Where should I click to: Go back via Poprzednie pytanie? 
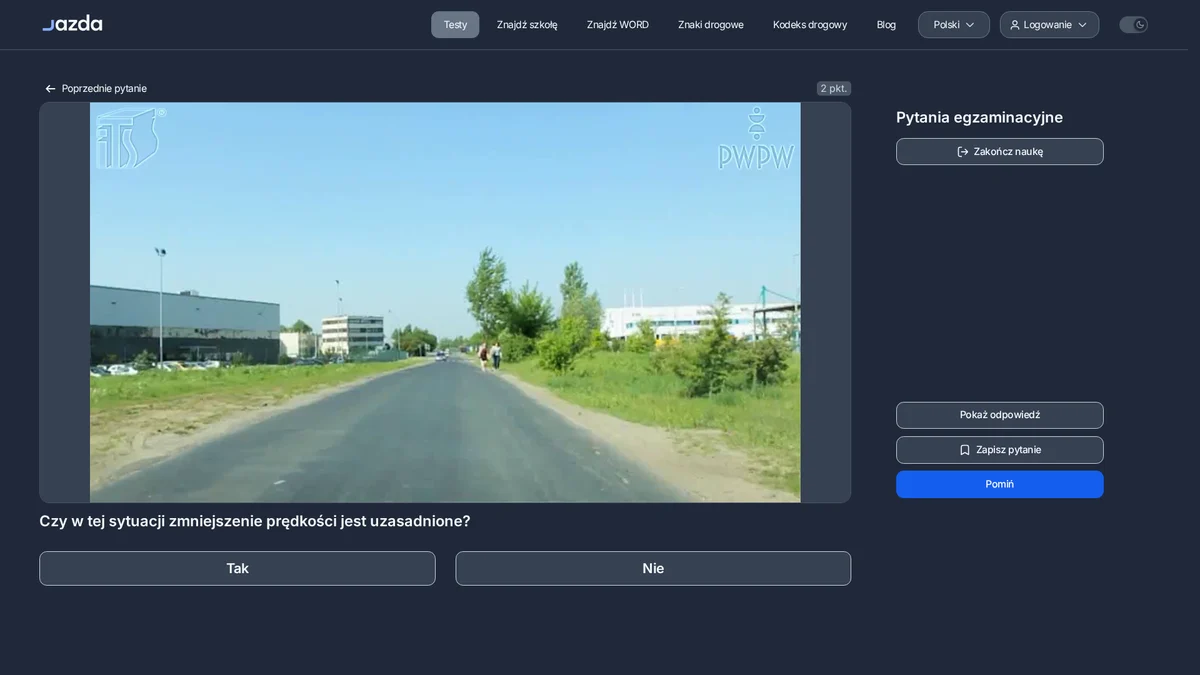coord(95,89)
